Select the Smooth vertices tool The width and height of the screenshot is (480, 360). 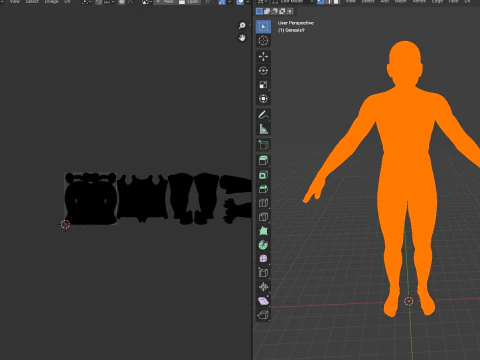coord(263,259)
